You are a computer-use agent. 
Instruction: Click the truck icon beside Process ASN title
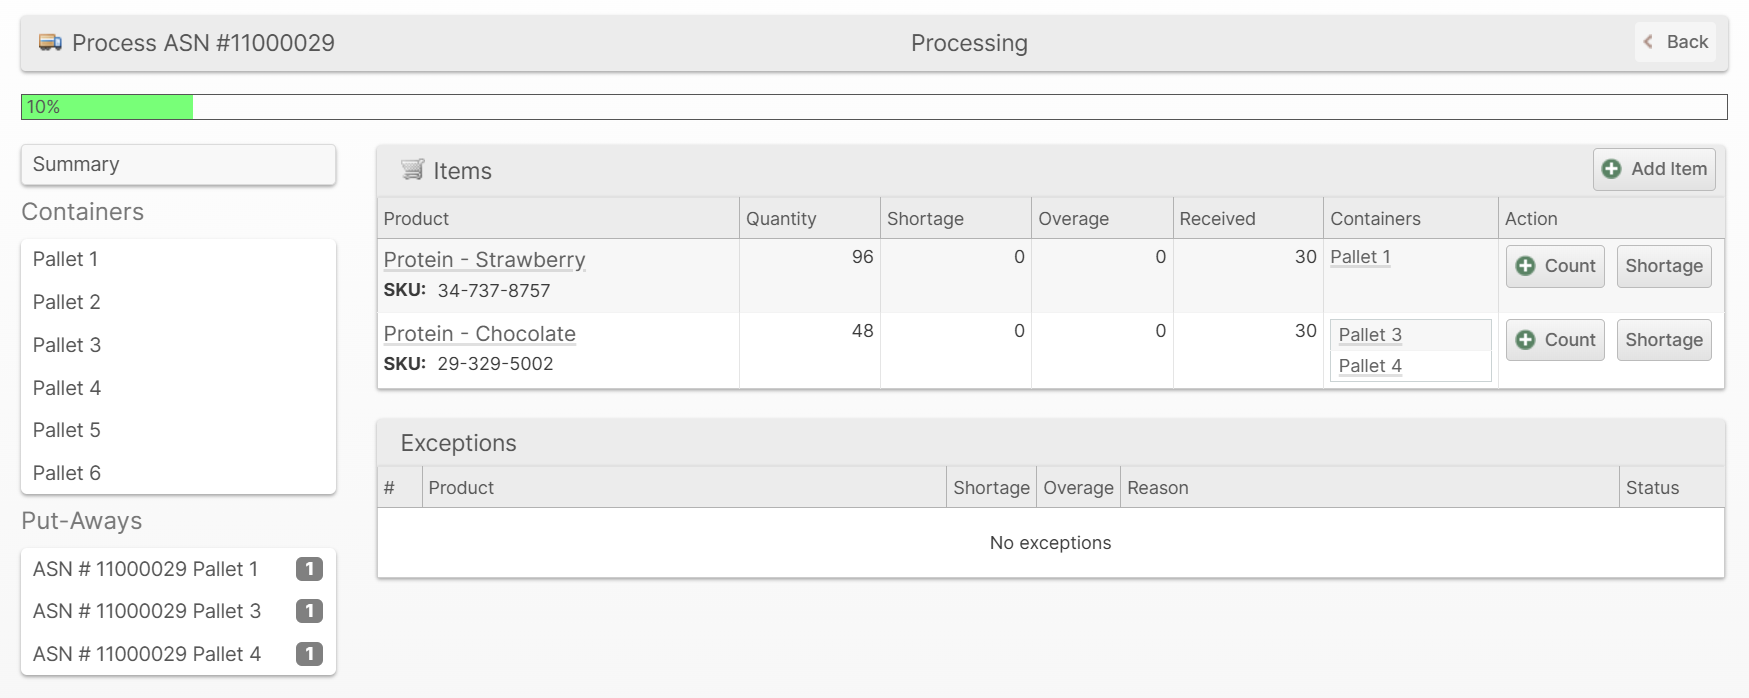50,43
